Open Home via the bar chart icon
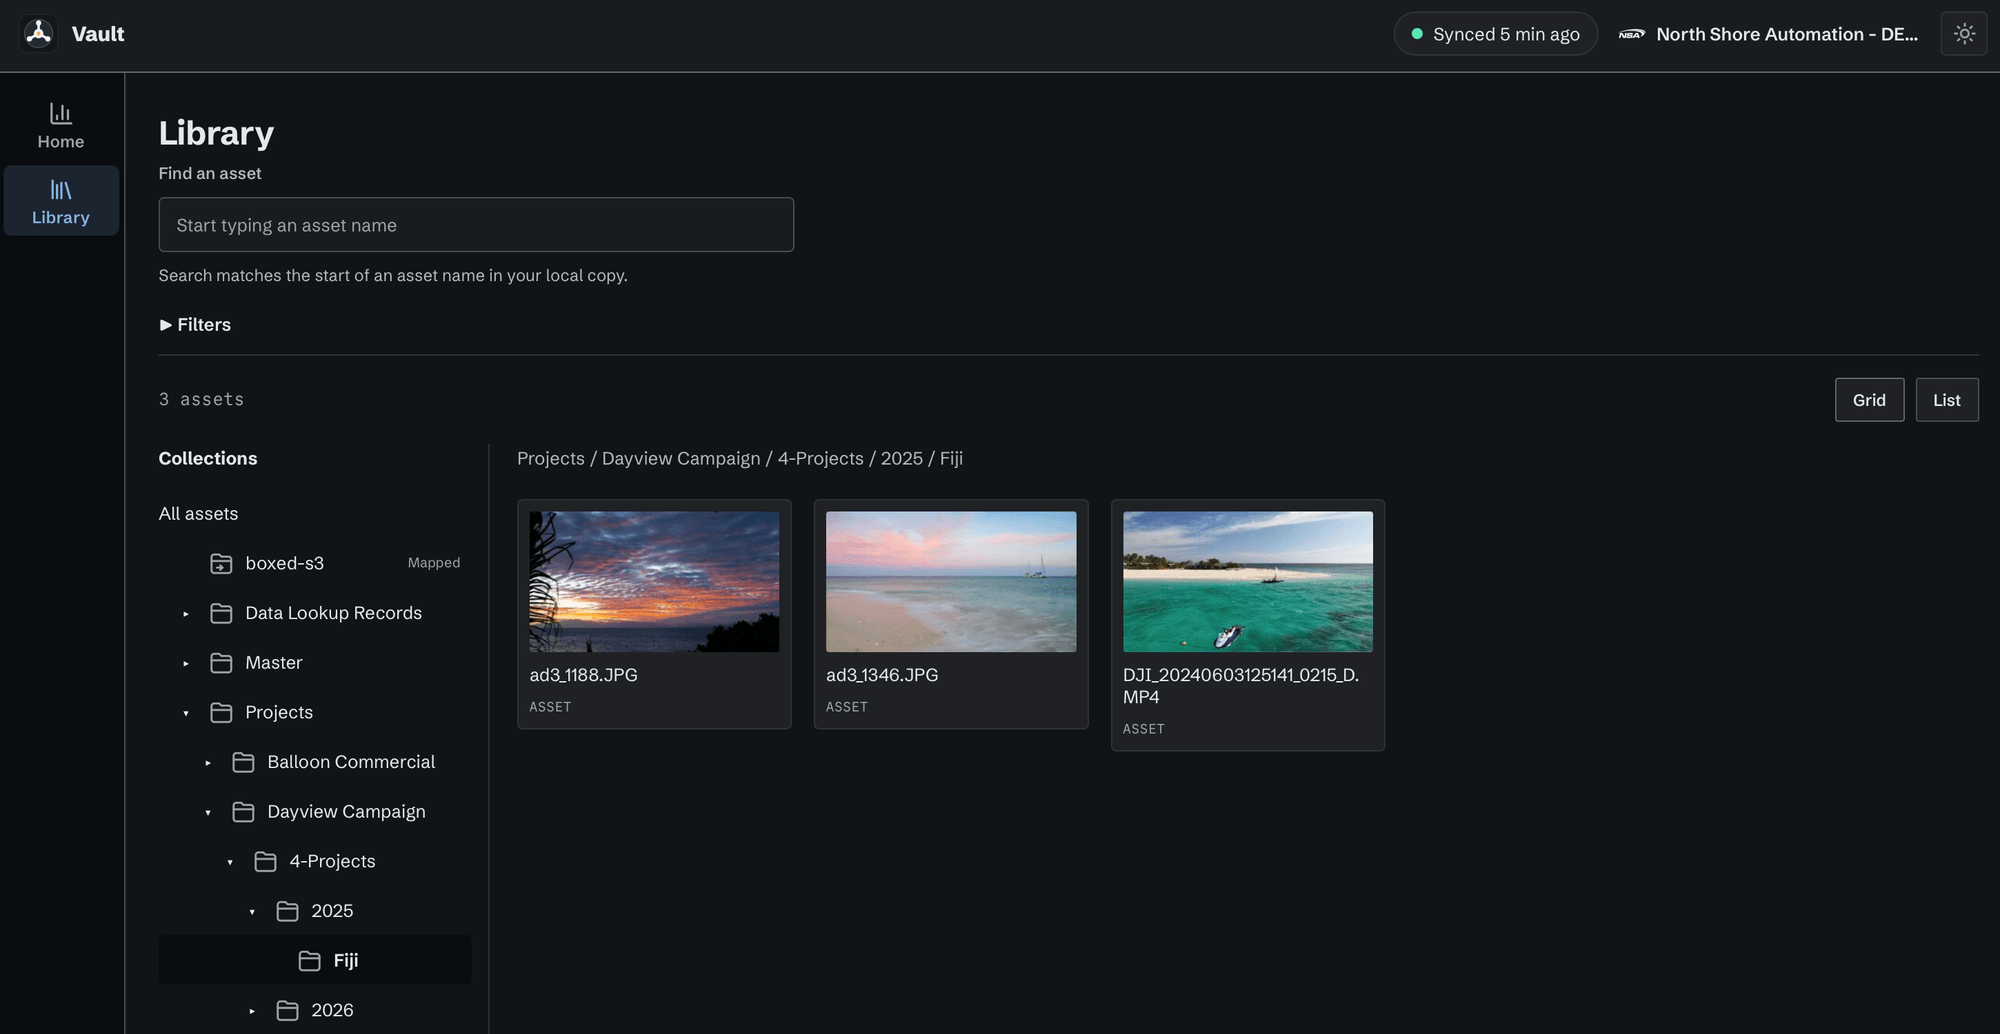The width and height of the screenshot is (2000, 1034). pyautogui.click(x=61, y=113)
